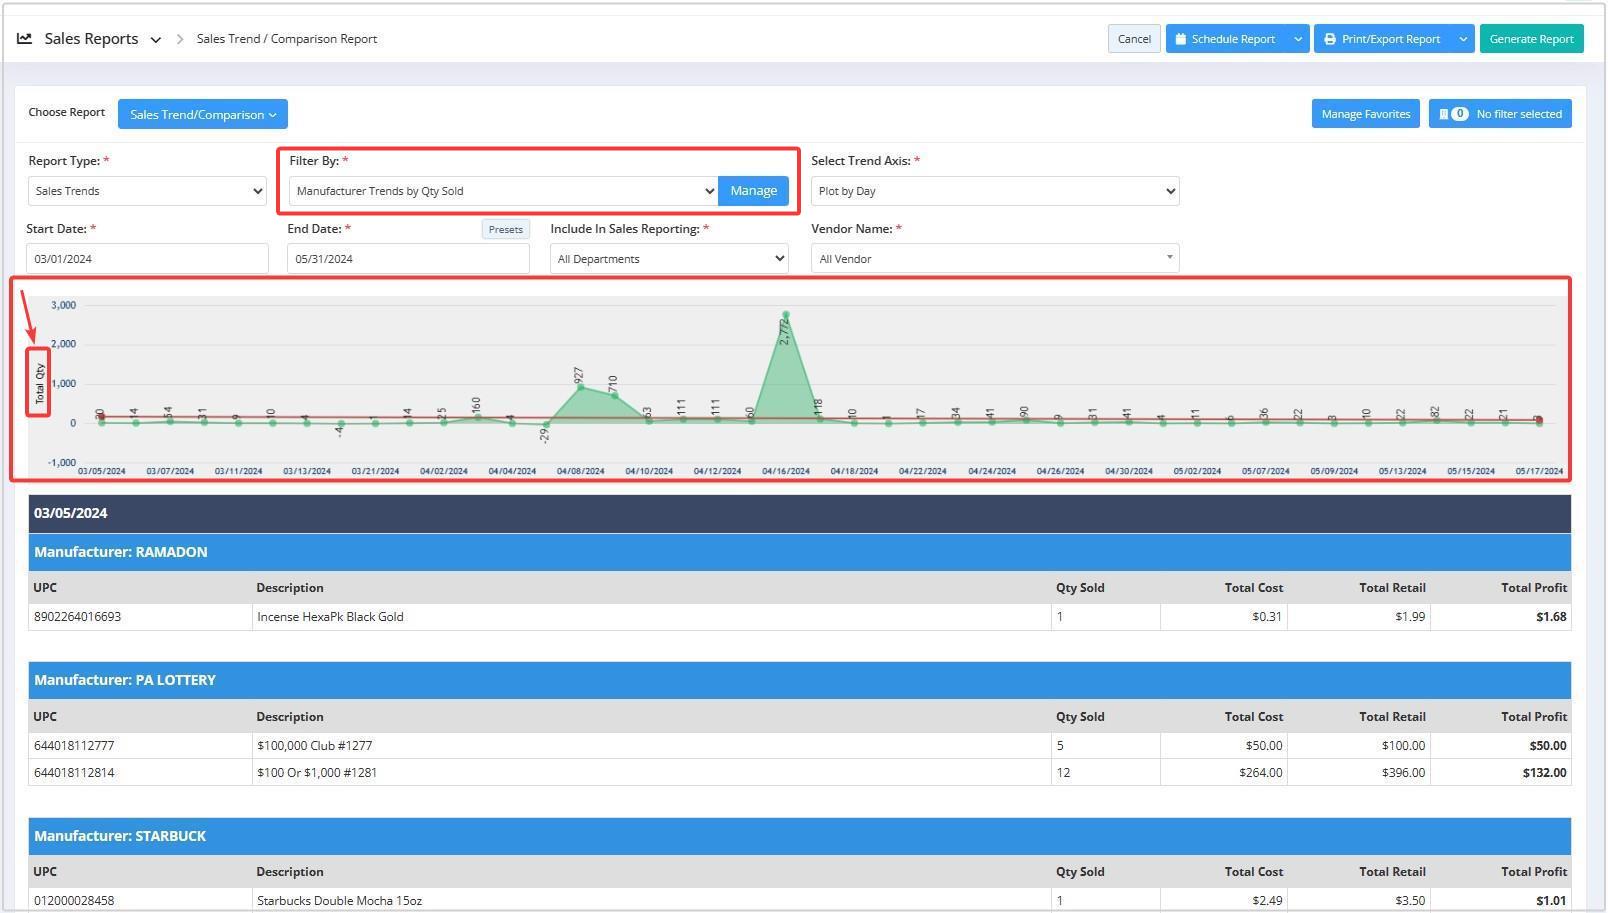
Task: Click Manage Favorites button
Action: 1365,114
